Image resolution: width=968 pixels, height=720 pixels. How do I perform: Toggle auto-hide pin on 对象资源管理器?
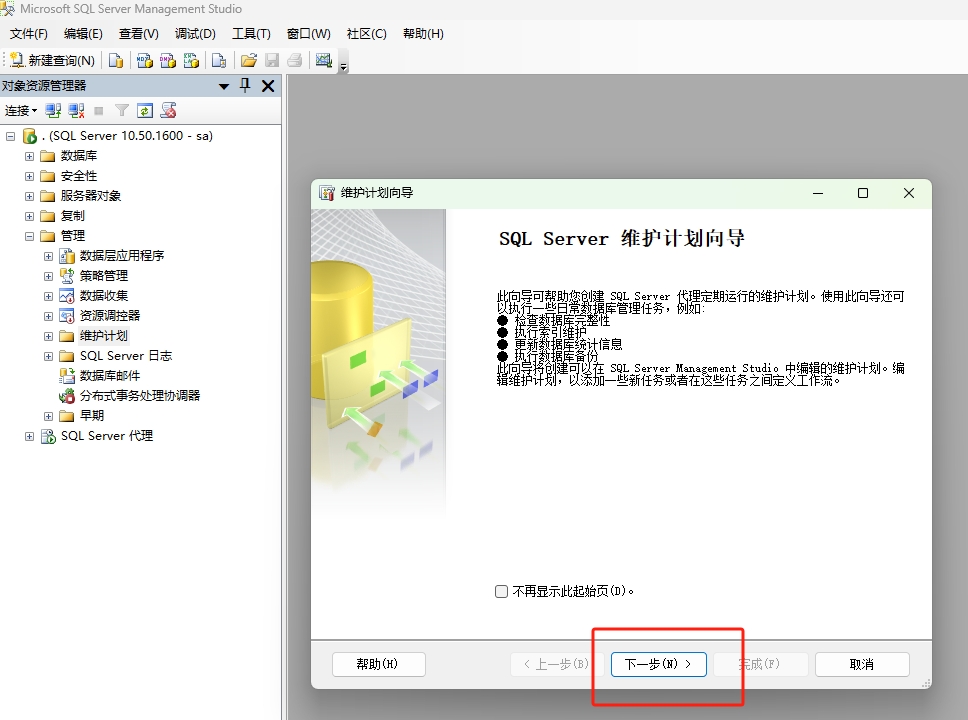pos(245,85)
